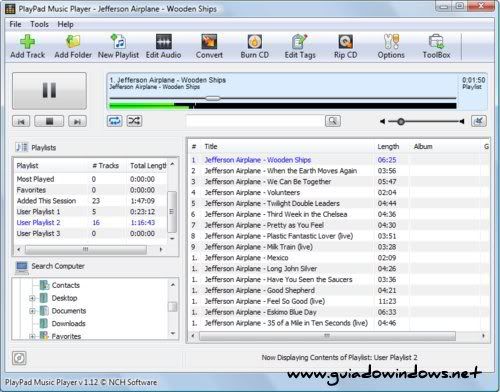
Task: Select track Long John Silver
Action: tap(338, 269)
